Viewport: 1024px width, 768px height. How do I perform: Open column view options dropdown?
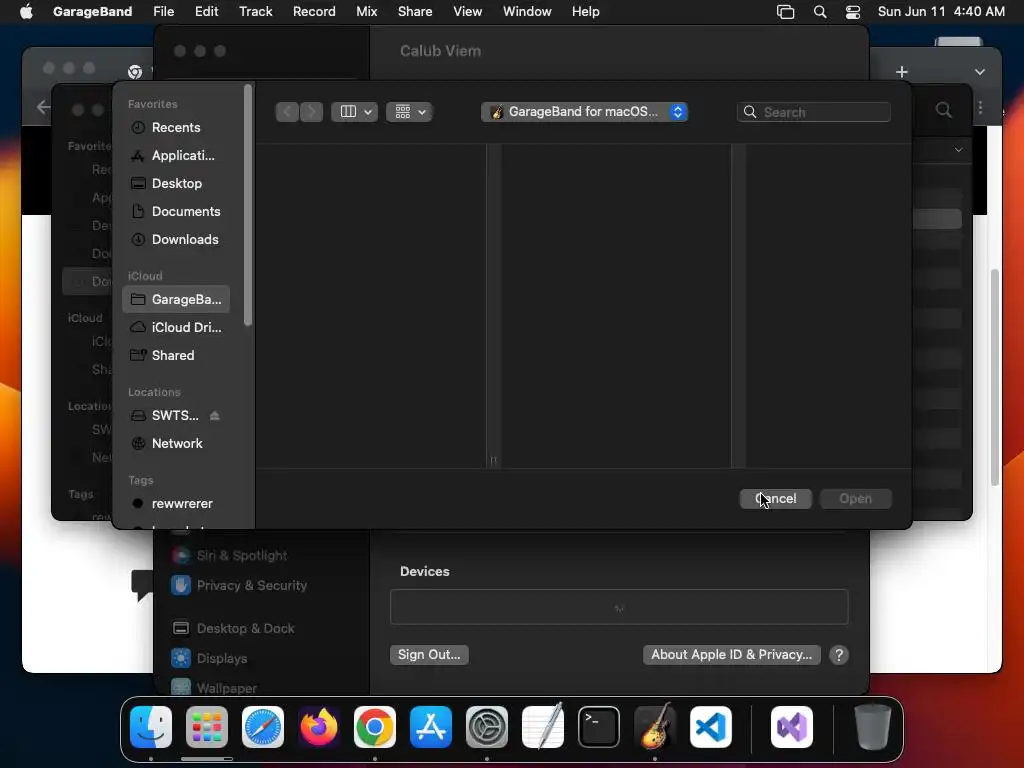pyautogui.click(x=354, y=112)
